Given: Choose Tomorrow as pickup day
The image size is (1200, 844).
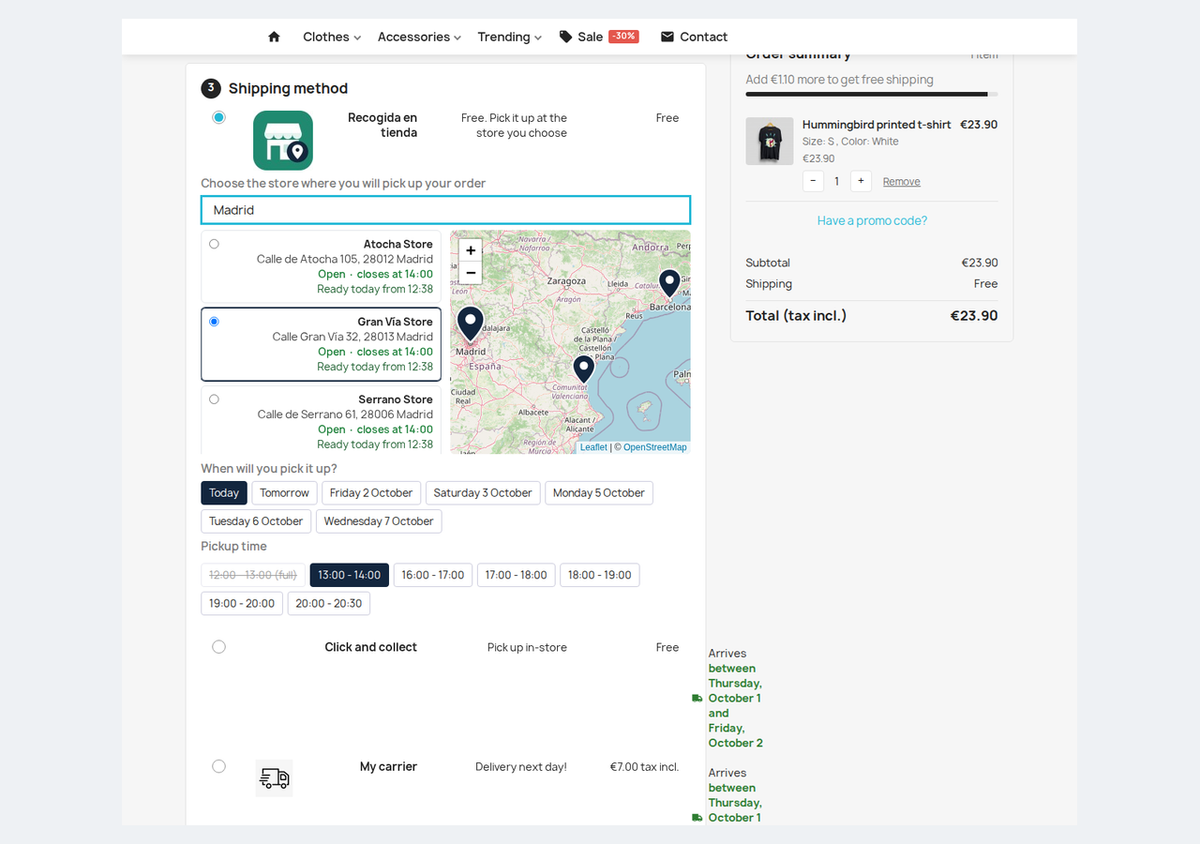Looking at the screenshot, I should 285,493.
